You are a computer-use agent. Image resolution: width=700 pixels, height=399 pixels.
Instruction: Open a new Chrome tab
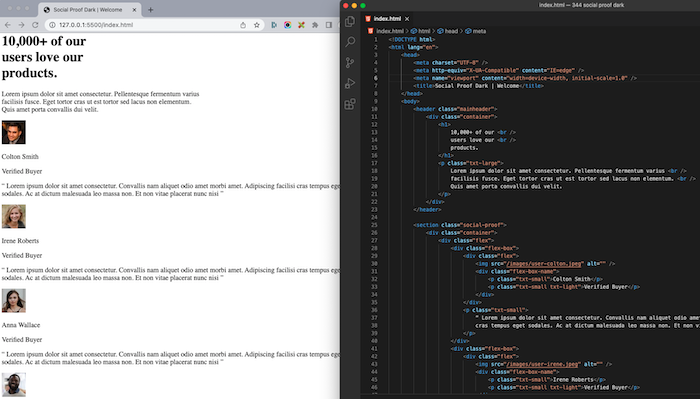point(150,10)
